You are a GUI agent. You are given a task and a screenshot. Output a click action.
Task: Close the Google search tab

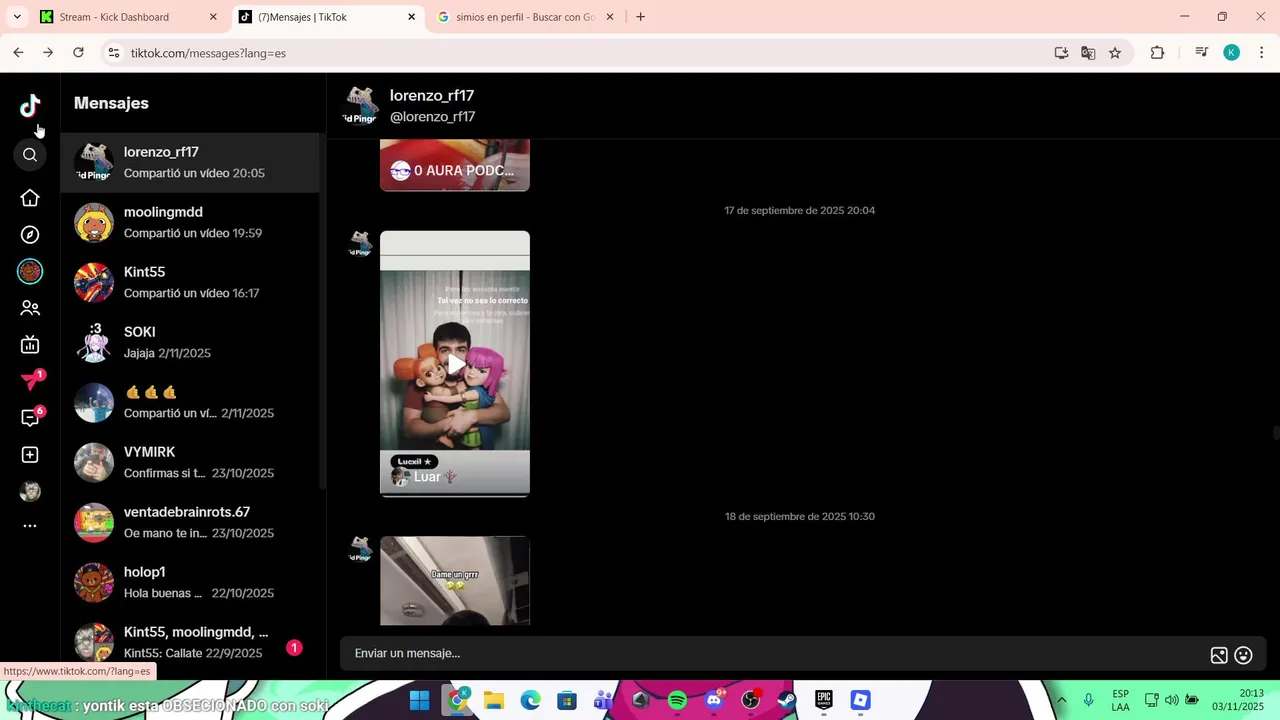(x=611, y=17)
